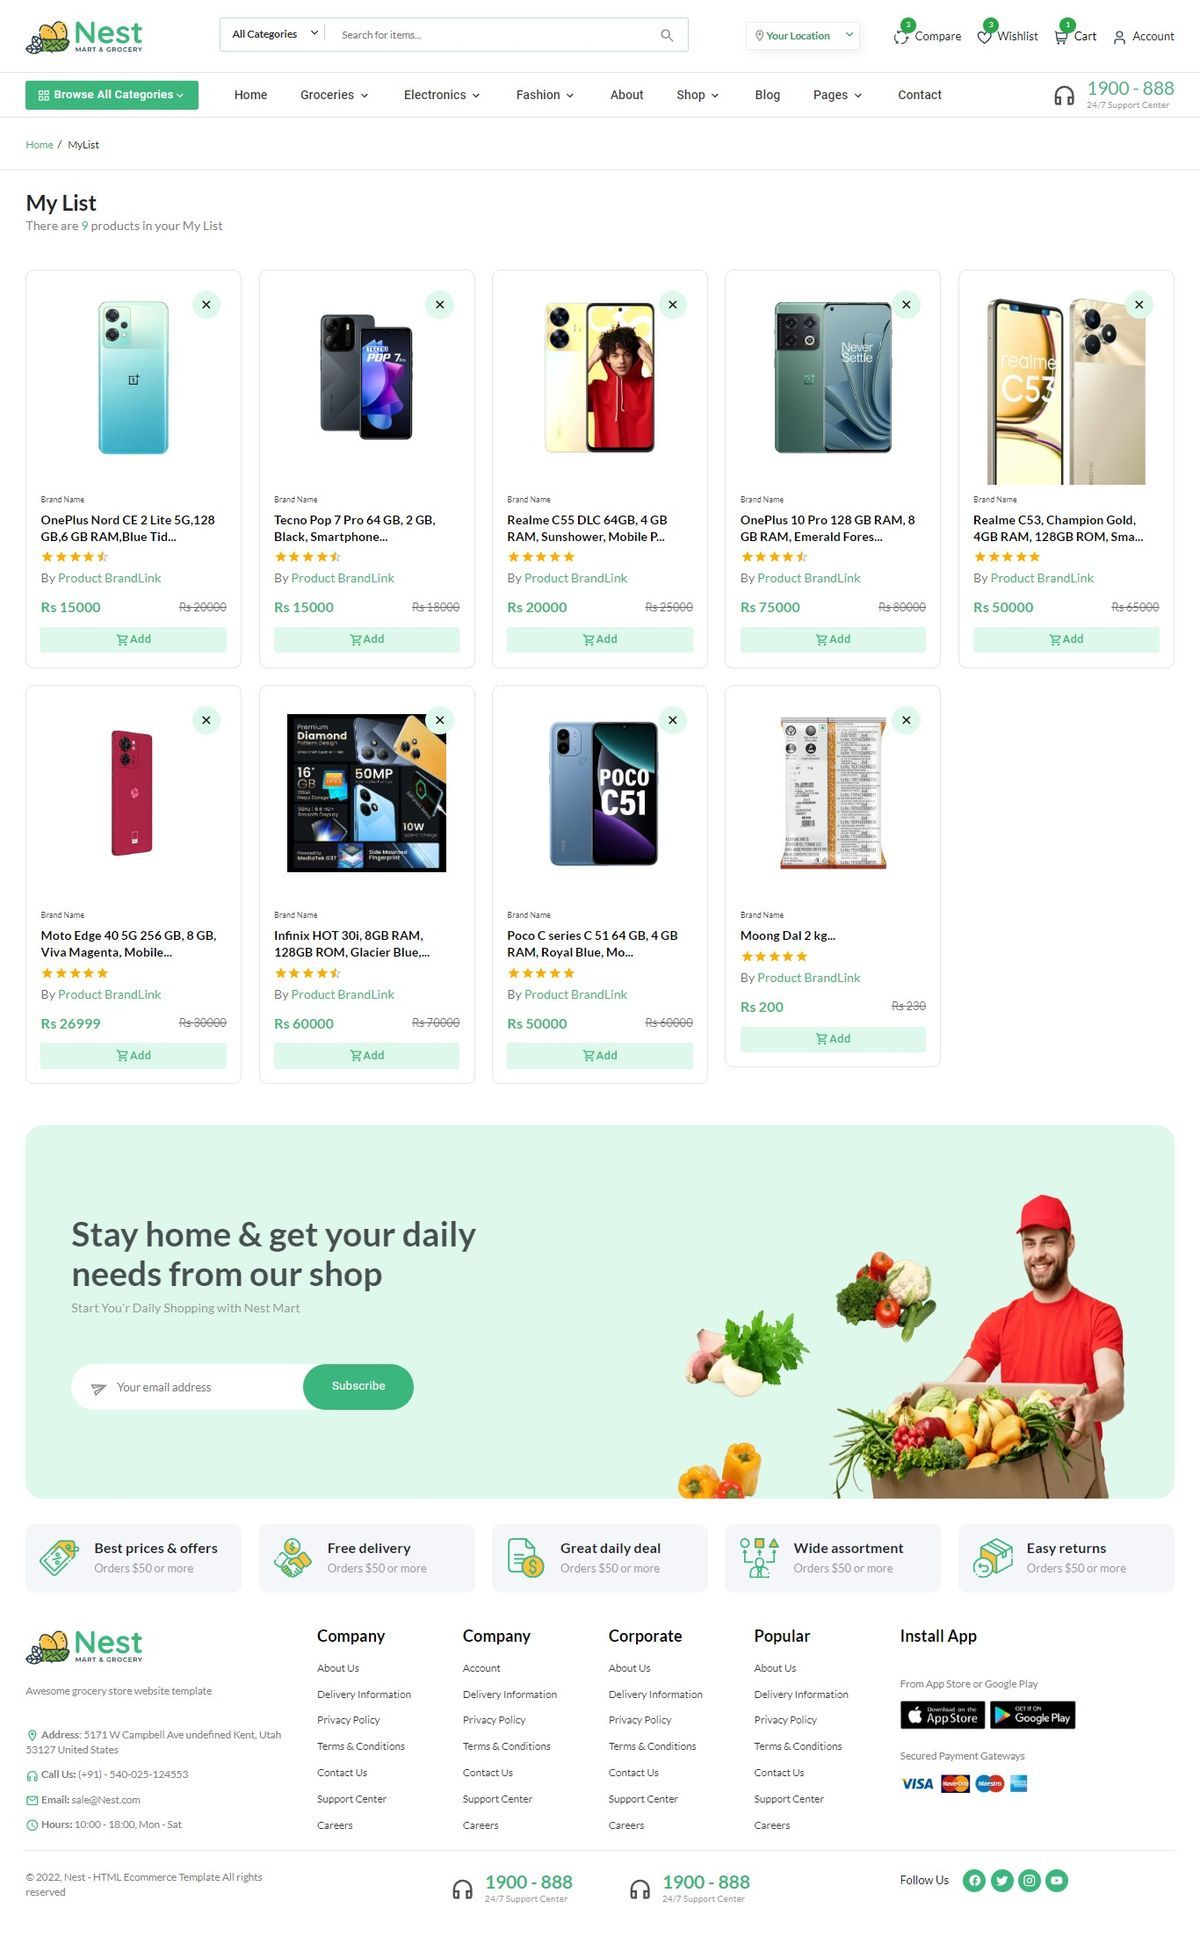Viewport: 1200px width, 1943px height.
Task: Click the Subscribe button
Action: pos(358,1386)
